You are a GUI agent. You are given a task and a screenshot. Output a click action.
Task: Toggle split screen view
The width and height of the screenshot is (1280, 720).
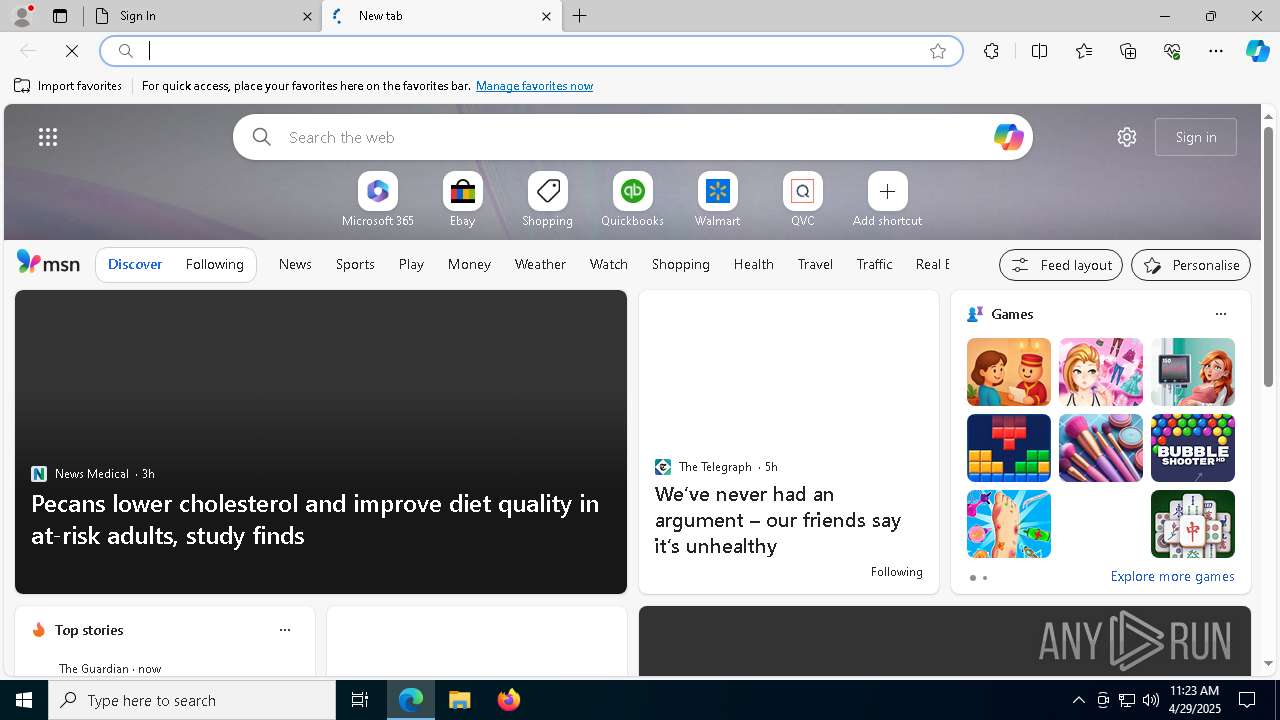(x=1039, y=51)
